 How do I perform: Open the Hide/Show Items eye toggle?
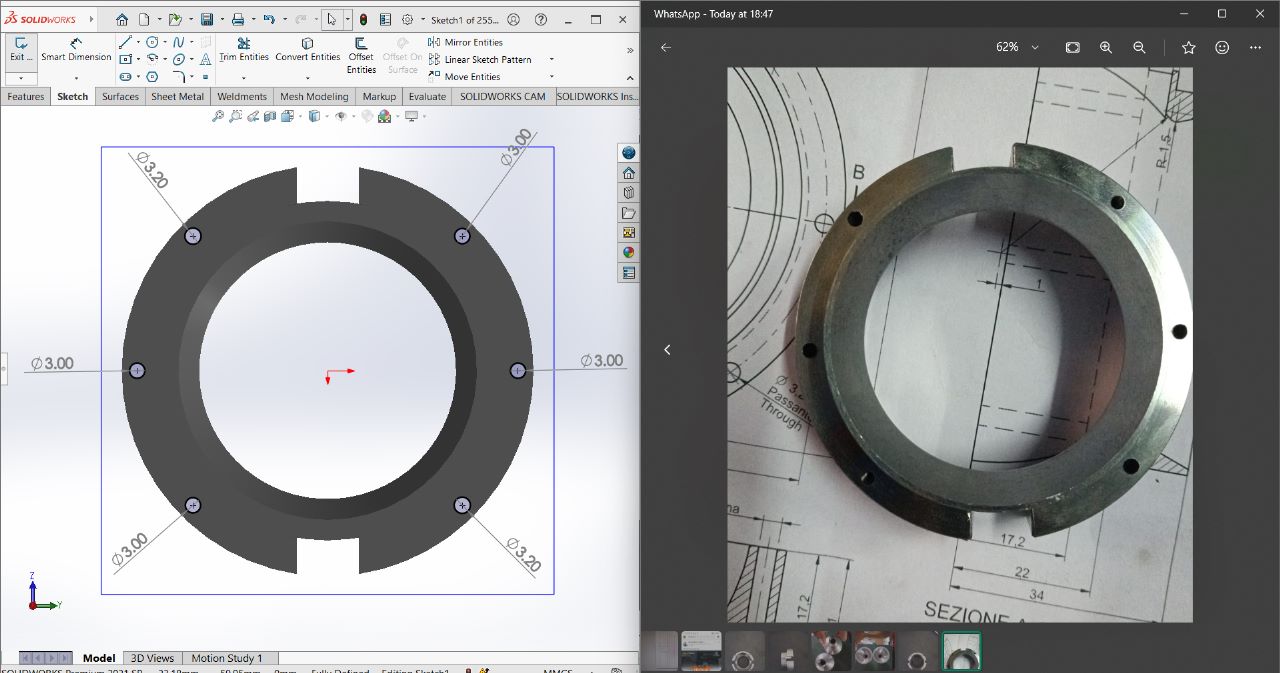(340, 117)
